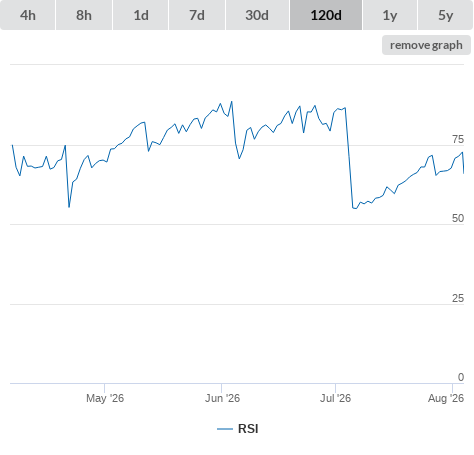Image resolution: width=474 pixels, height=455 pixels.
Task: Select the 5y time range tab
Action: click(x=446, y=15)
